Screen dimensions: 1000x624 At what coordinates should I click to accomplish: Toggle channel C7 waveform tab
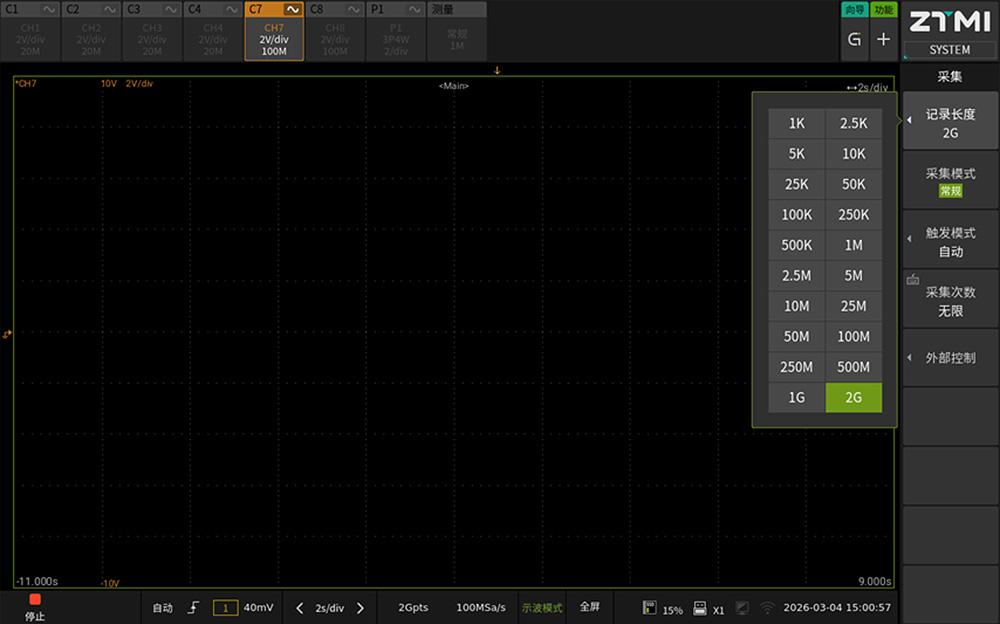tap(274, 31)
